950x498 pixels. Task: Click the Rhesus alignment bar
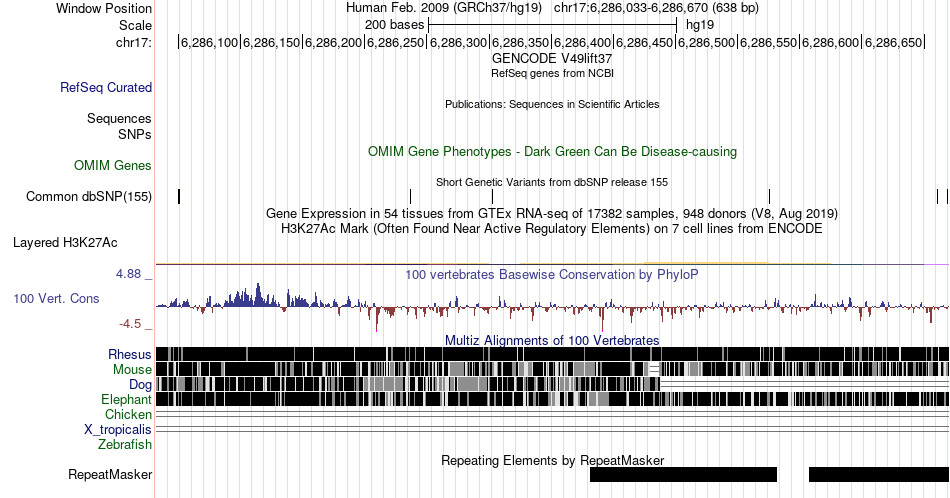[x=552, y=354]
